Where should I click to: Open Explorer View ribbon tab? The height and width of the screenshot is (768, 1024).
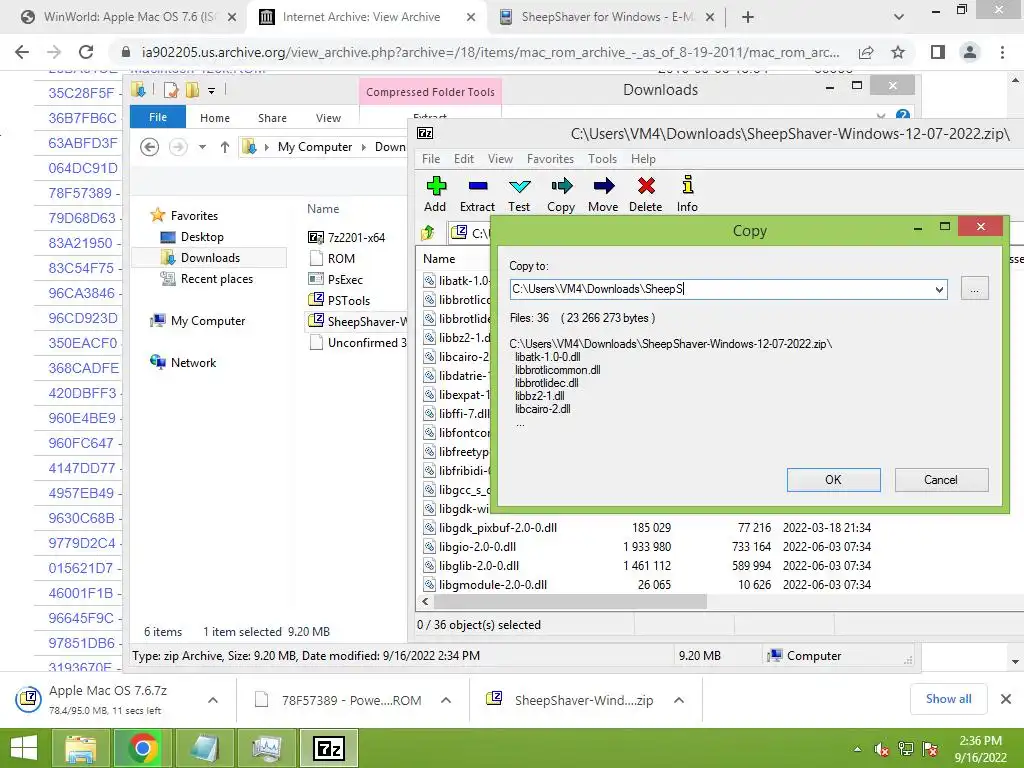pyautogui.click(x=328, y=118)
